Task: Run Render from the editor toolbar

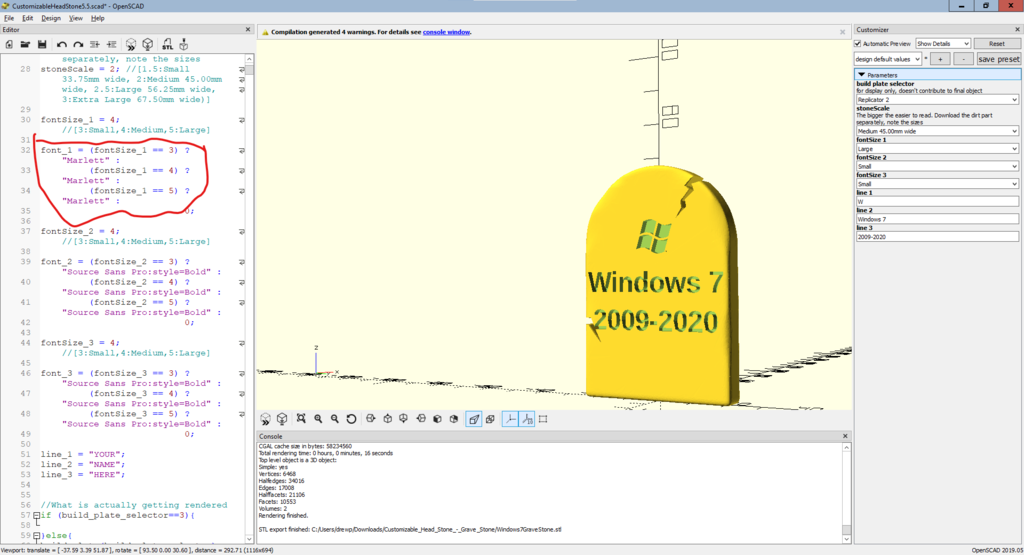Action: click(148, 44)
